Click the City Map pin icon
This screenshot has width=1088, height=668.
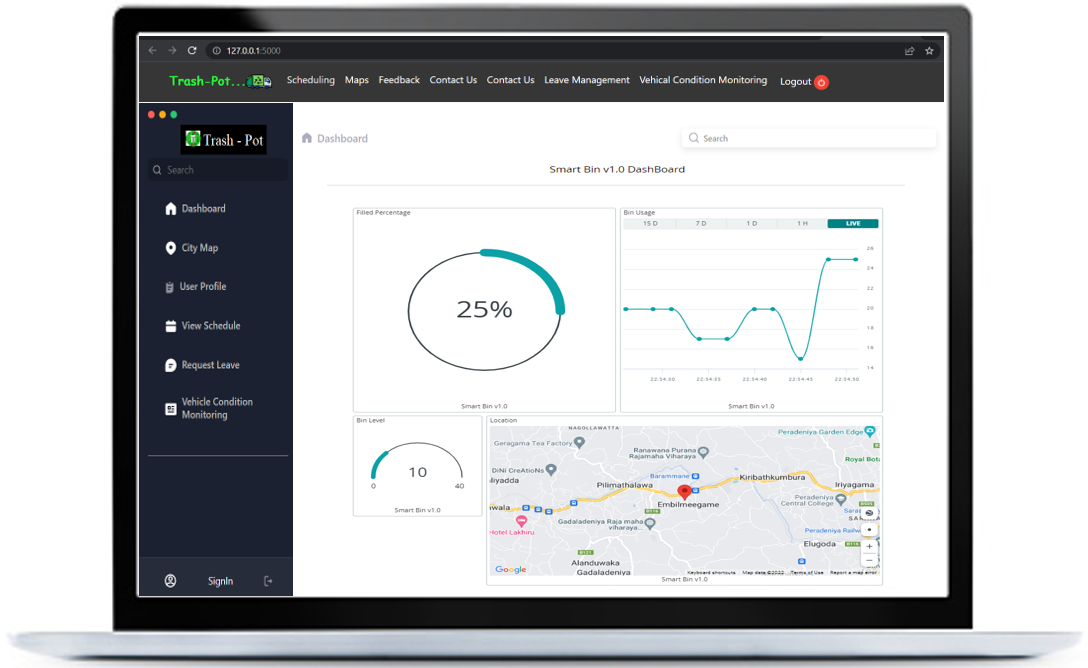click(x=171, y=248)
